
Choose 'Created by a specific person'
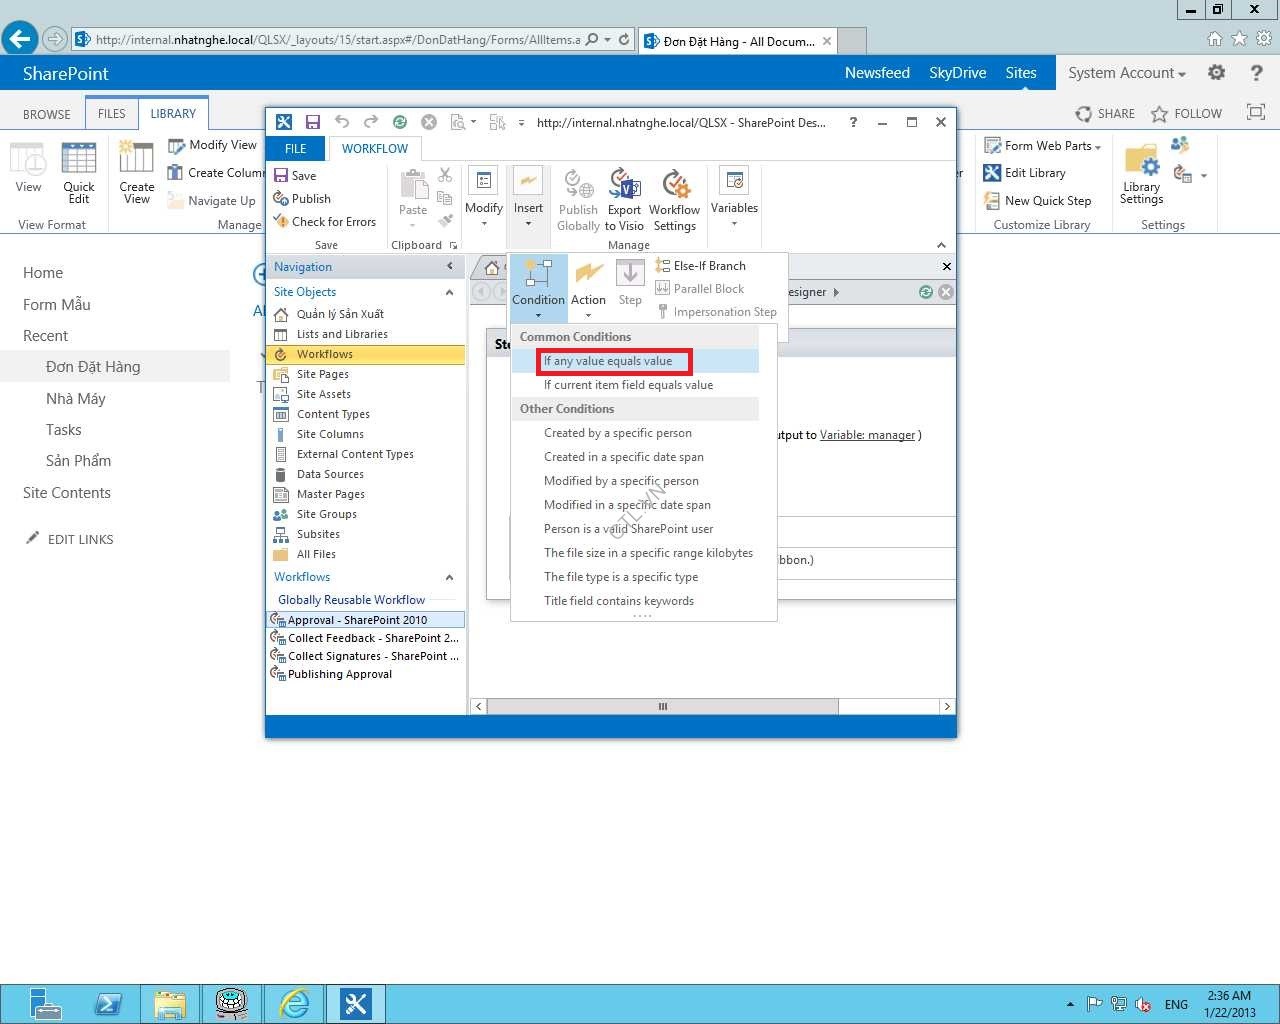pyautogui.click(x=617, y=433)
